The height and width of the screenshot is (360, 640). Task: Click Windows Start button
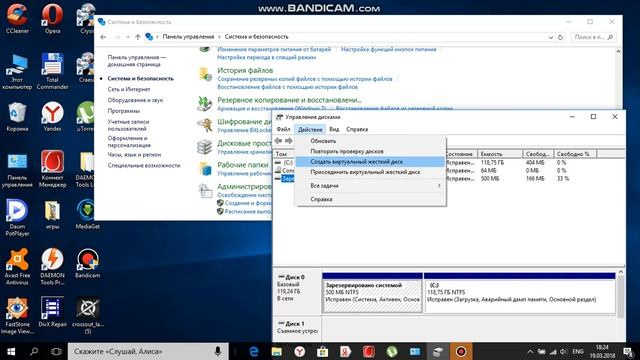point(11,351)
